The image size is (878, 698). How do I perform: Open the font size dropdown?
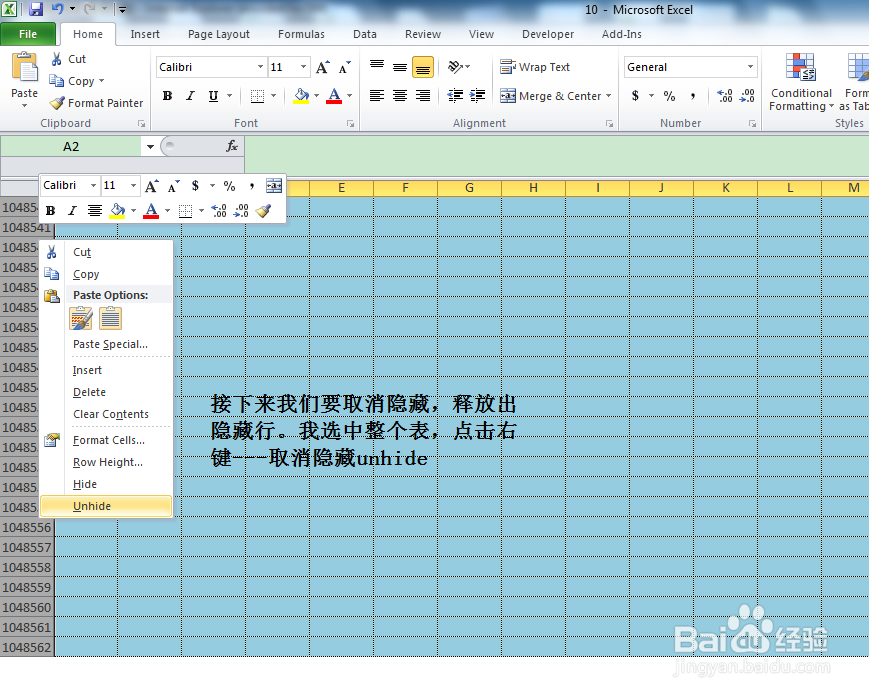pos(302,67)
